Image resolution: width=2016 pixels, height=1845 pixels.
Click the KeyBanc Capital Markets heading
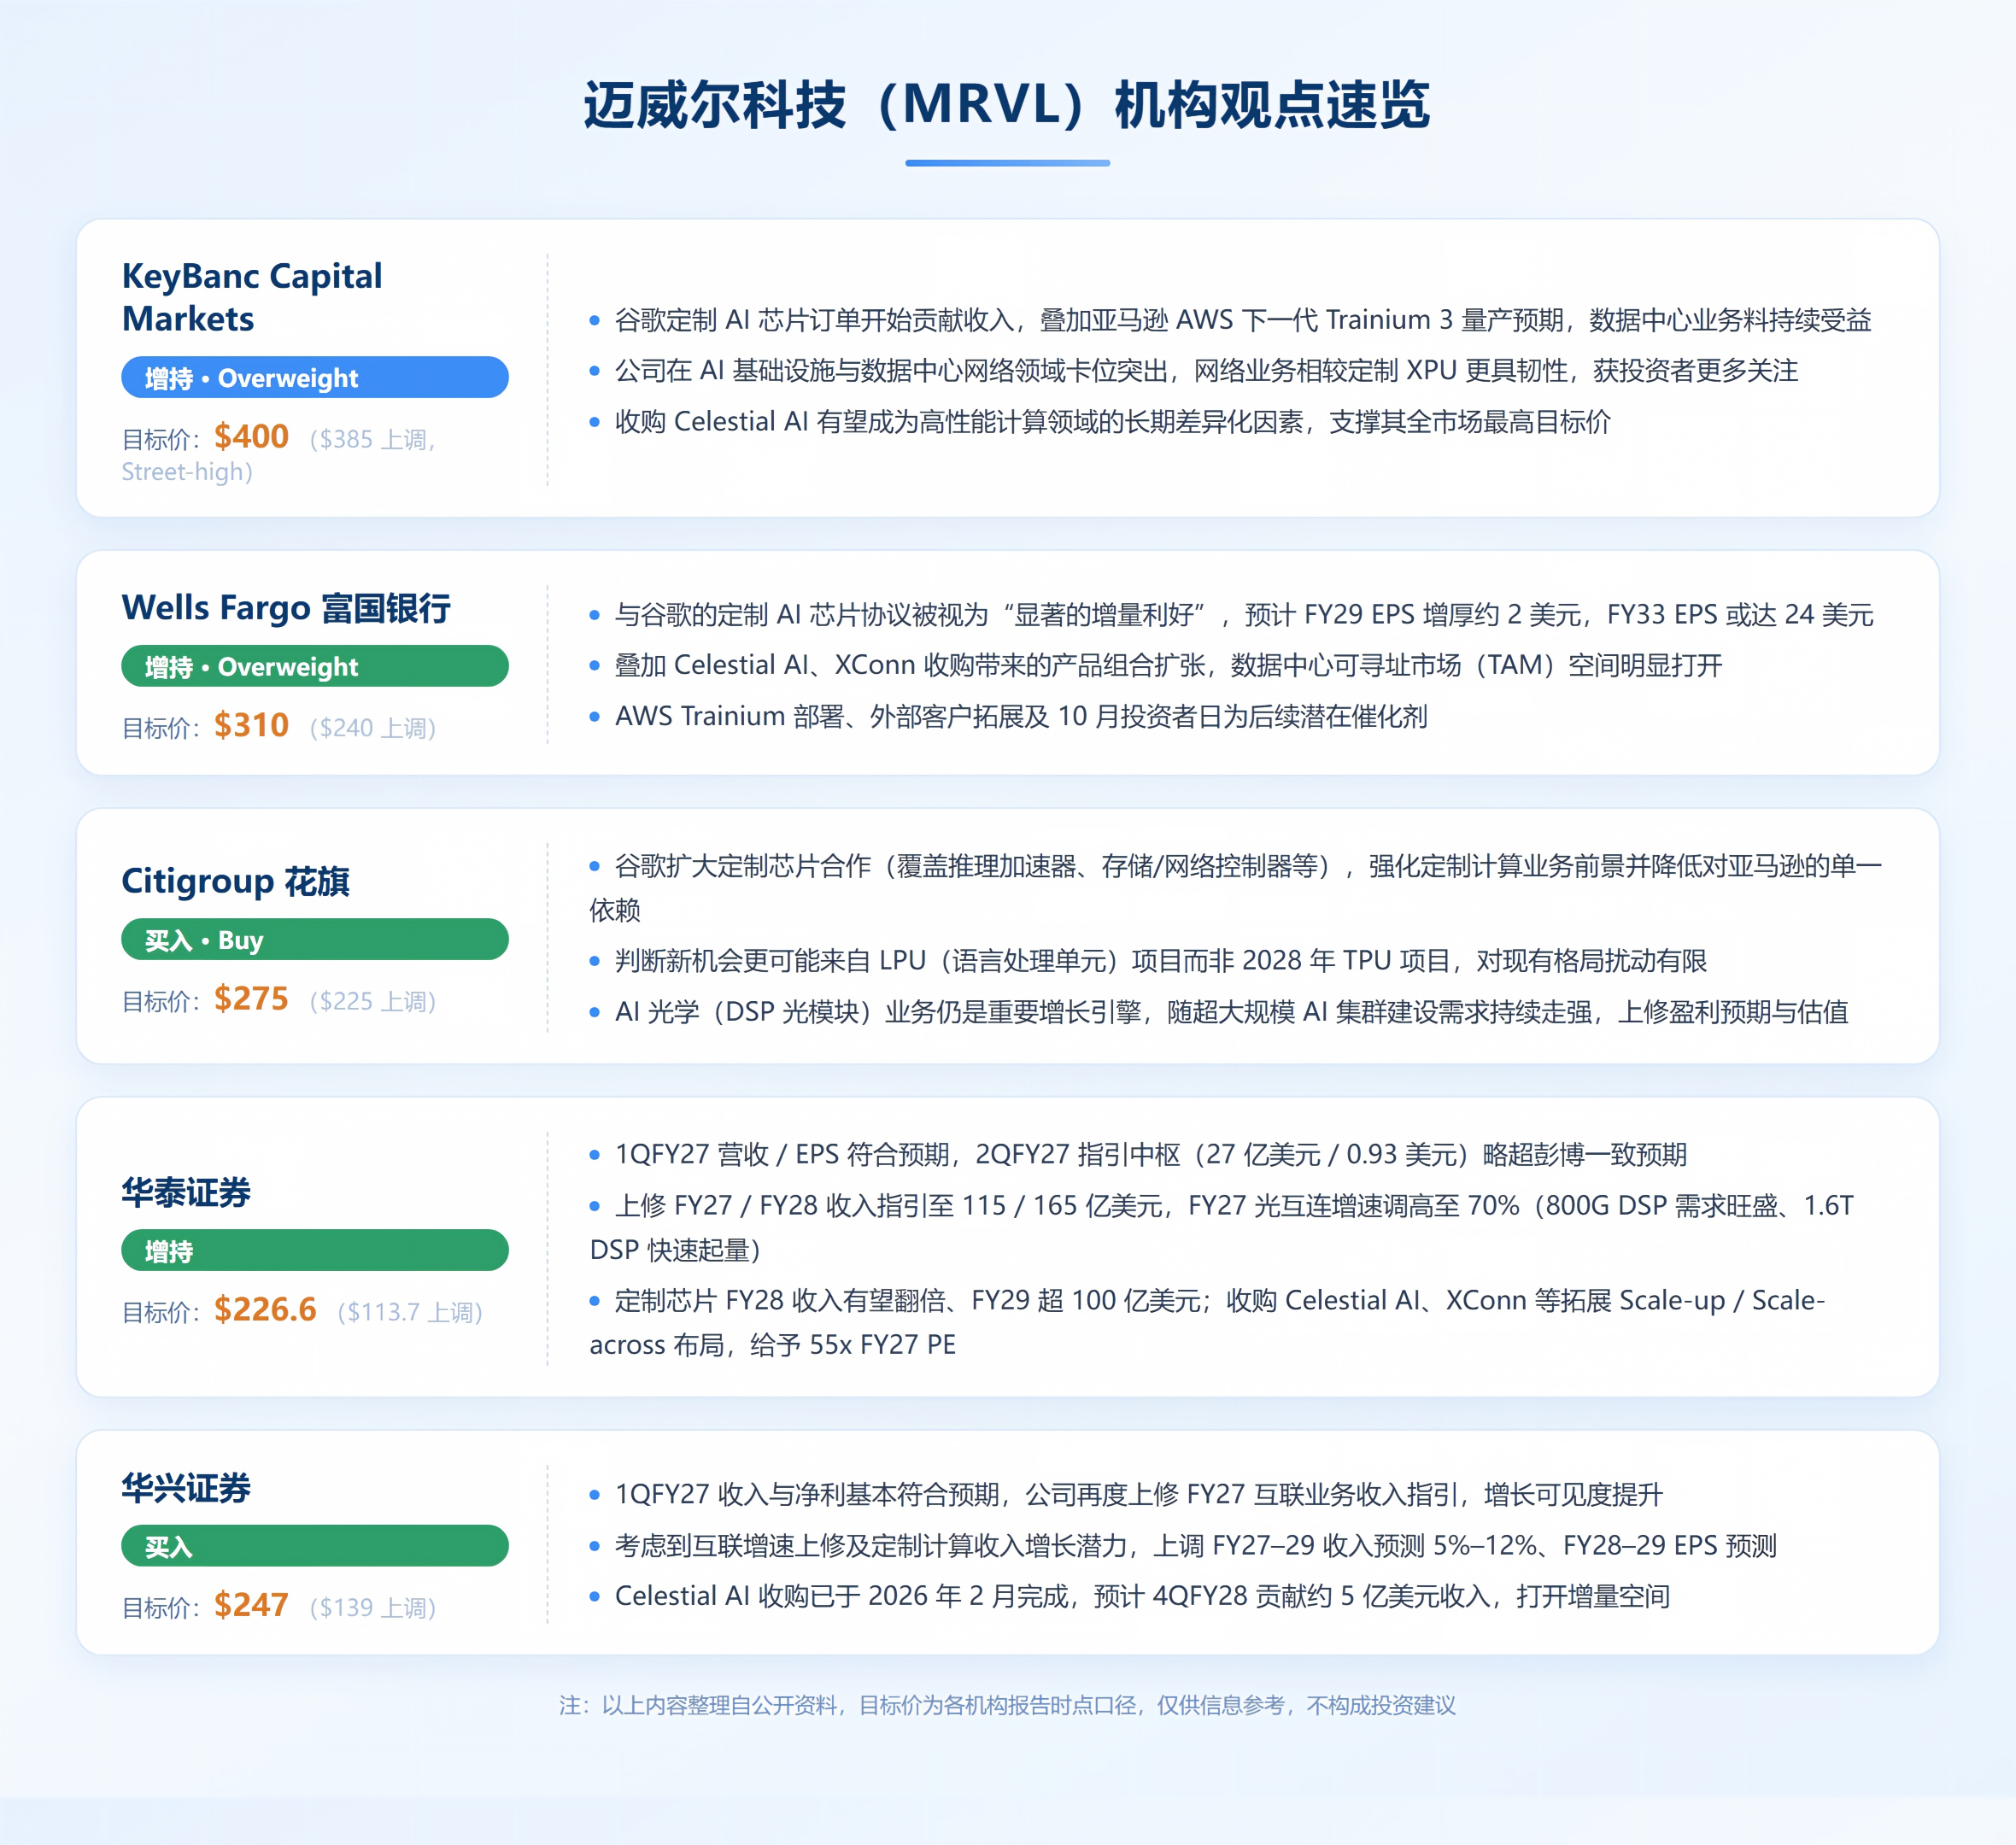tap(252, 297)
